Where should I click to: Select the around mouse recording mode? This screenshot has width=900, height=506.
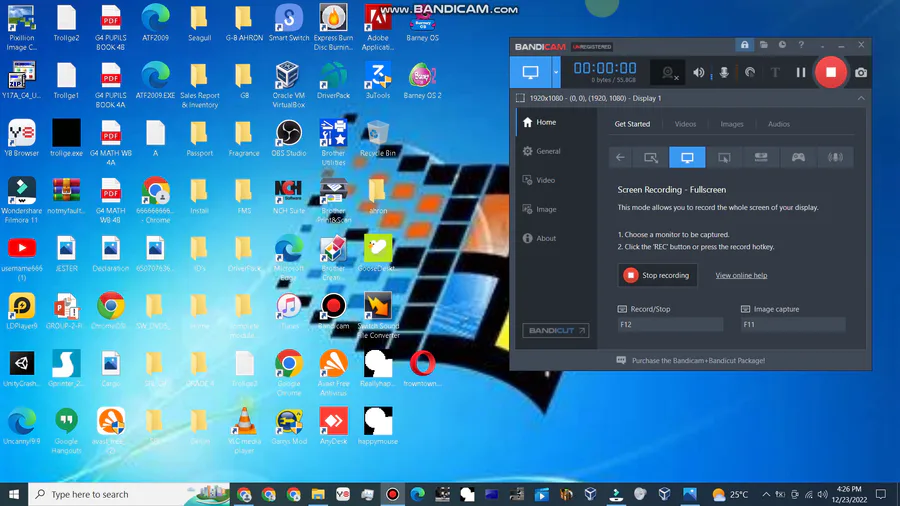click(724, 157)
